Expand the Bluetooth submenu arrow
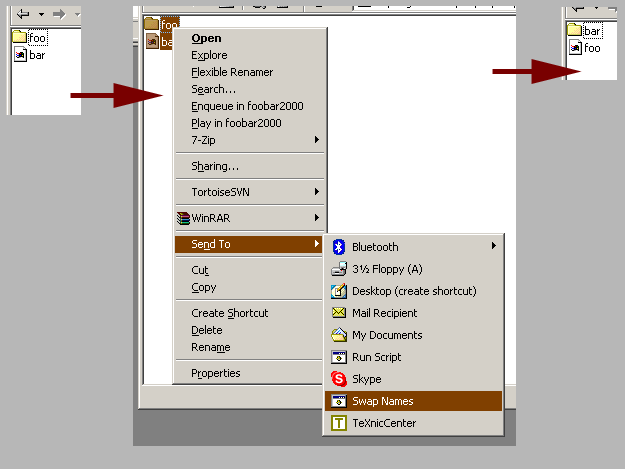Image resolution: width=625 pixels, height=469 pixels. click(493, 247)
